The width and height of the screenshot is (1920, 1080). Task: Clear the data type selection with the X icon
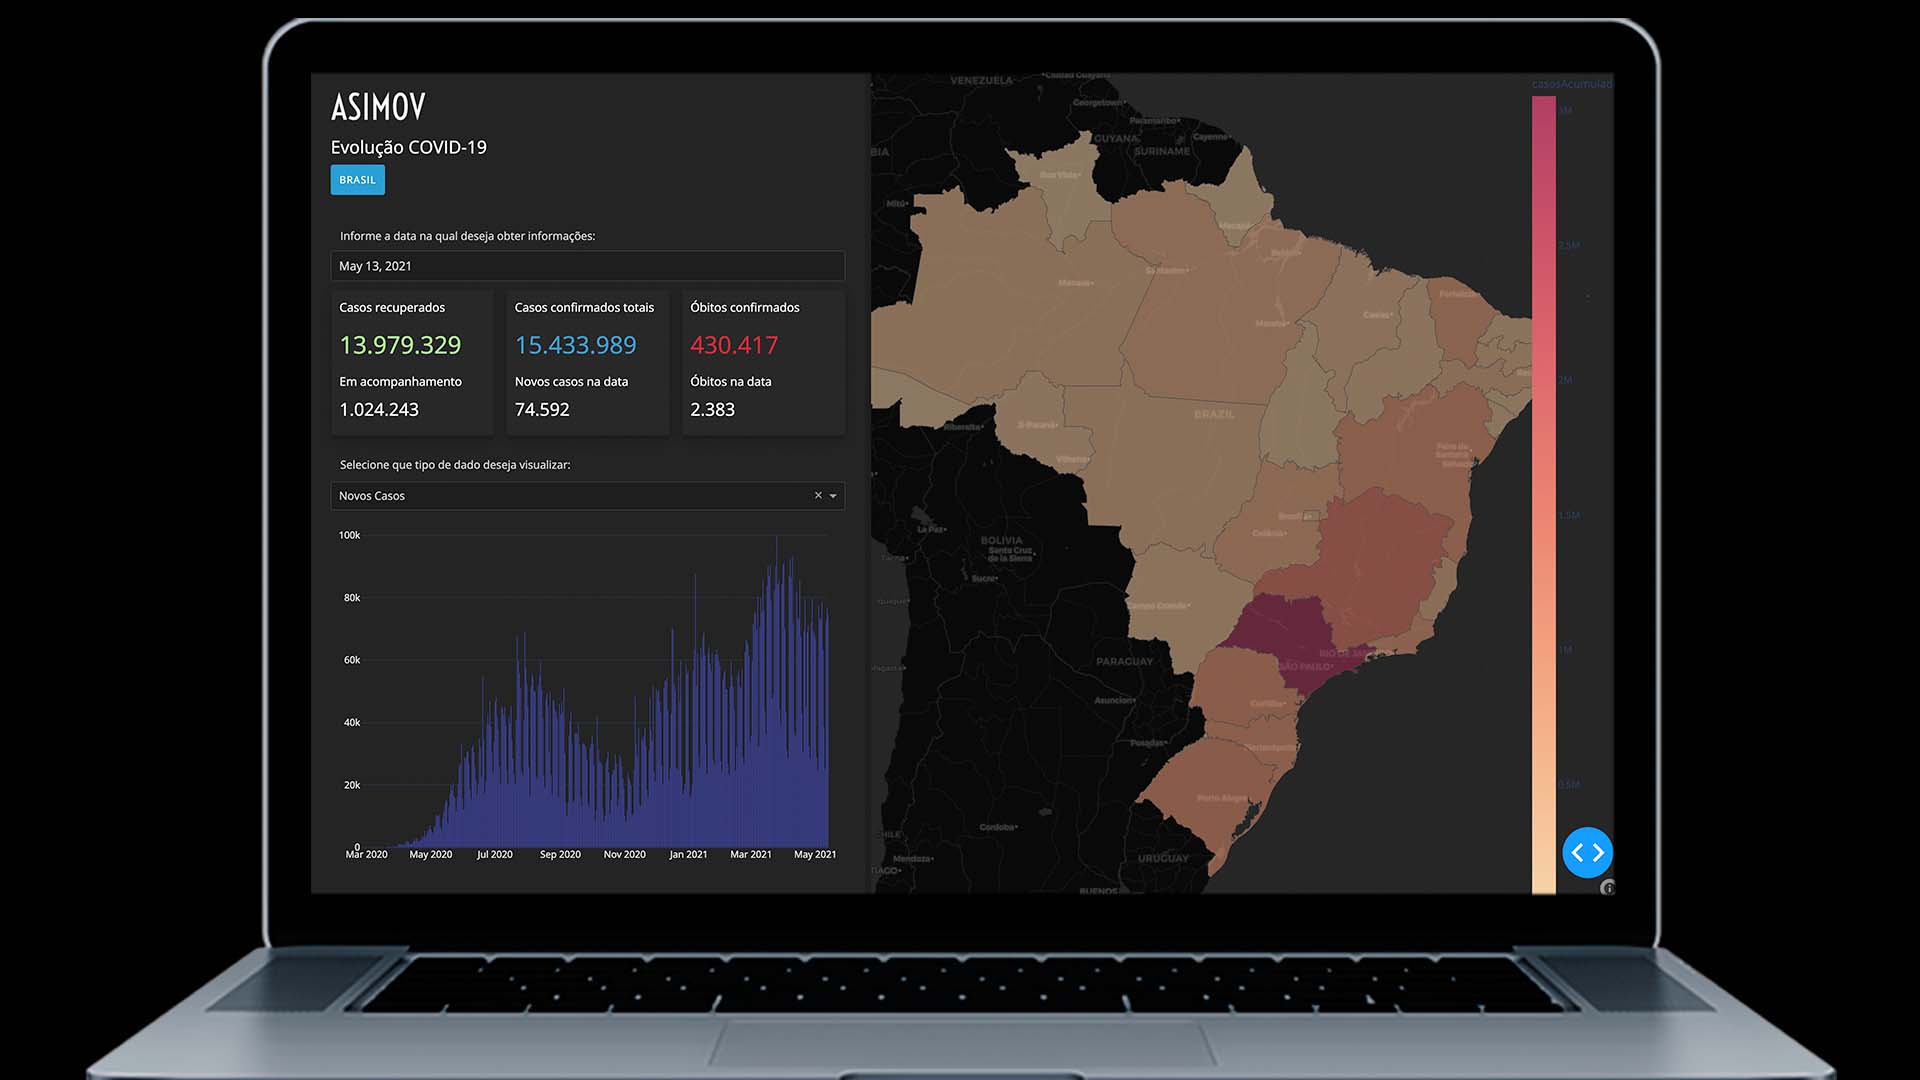pos(816,495)
